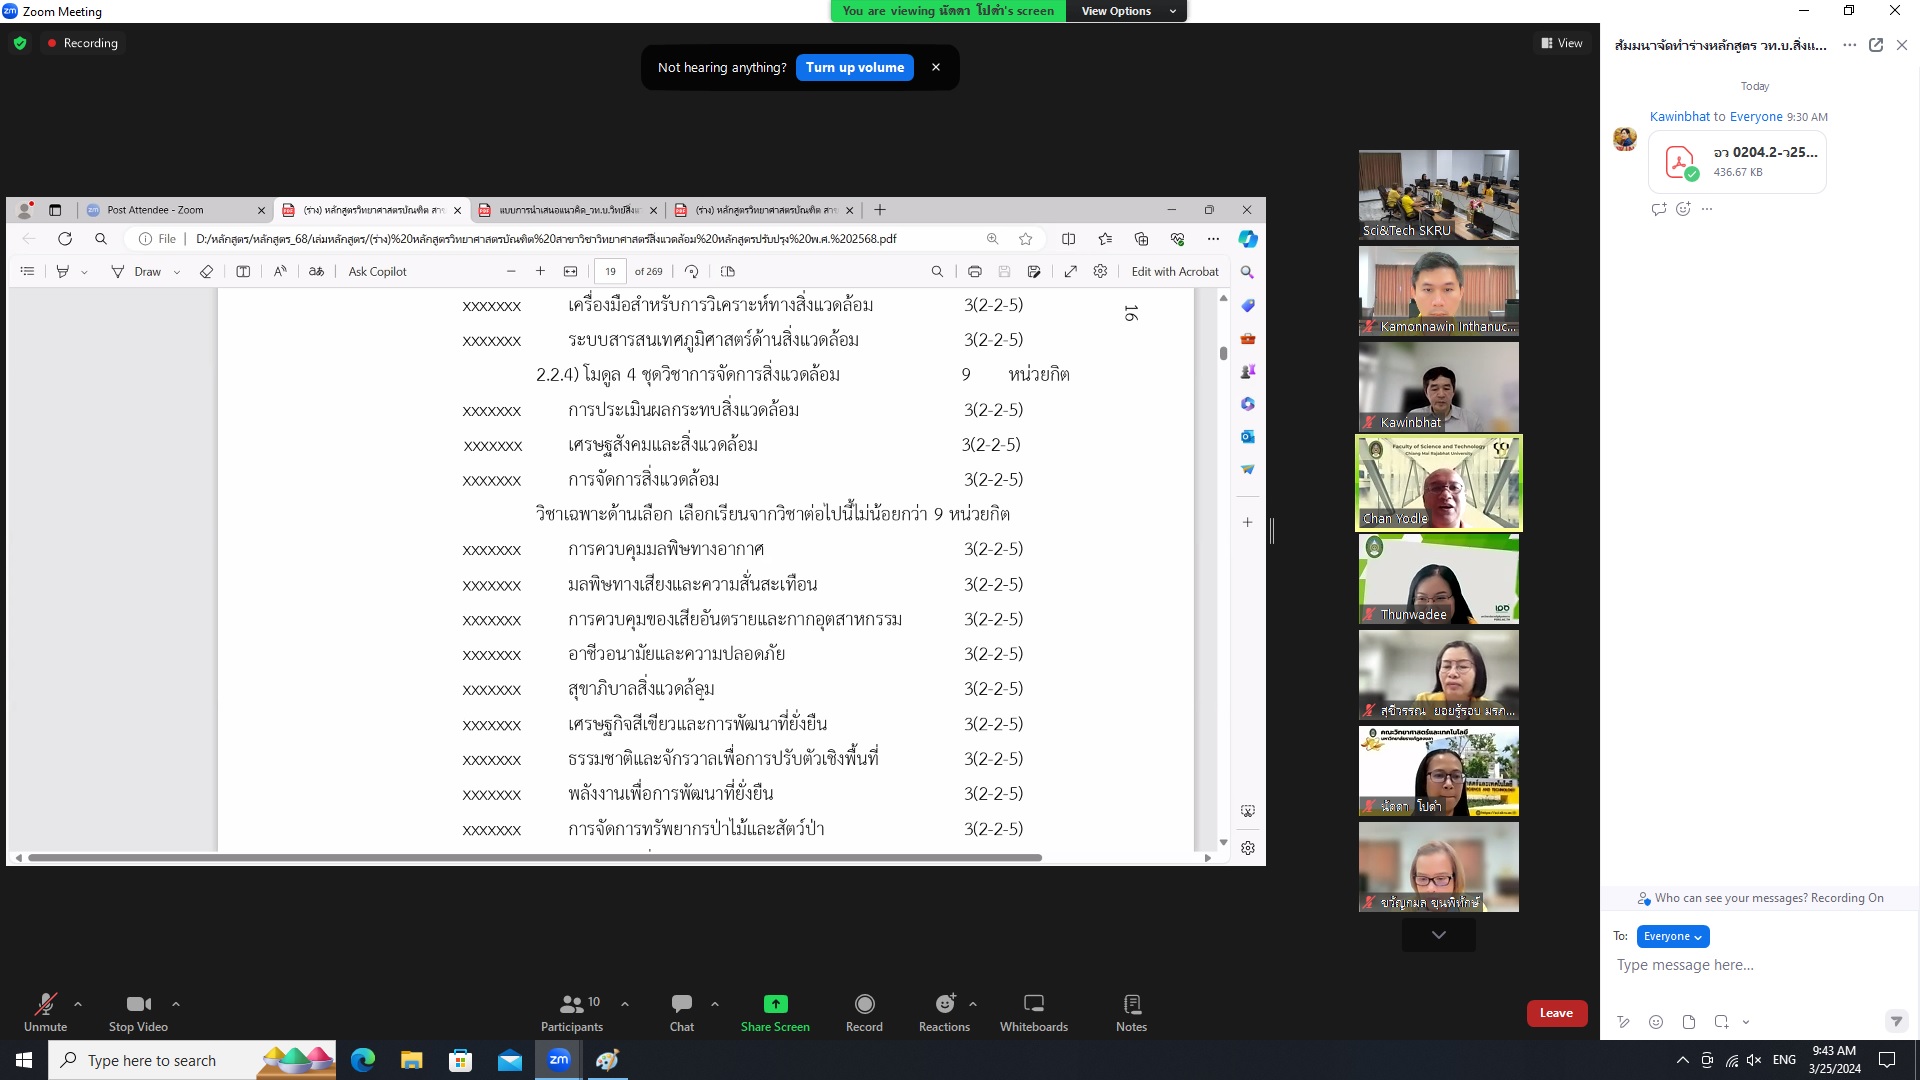Select Chan Yodle video thumbnail
The image size is (1920, 1080).
1439,482
